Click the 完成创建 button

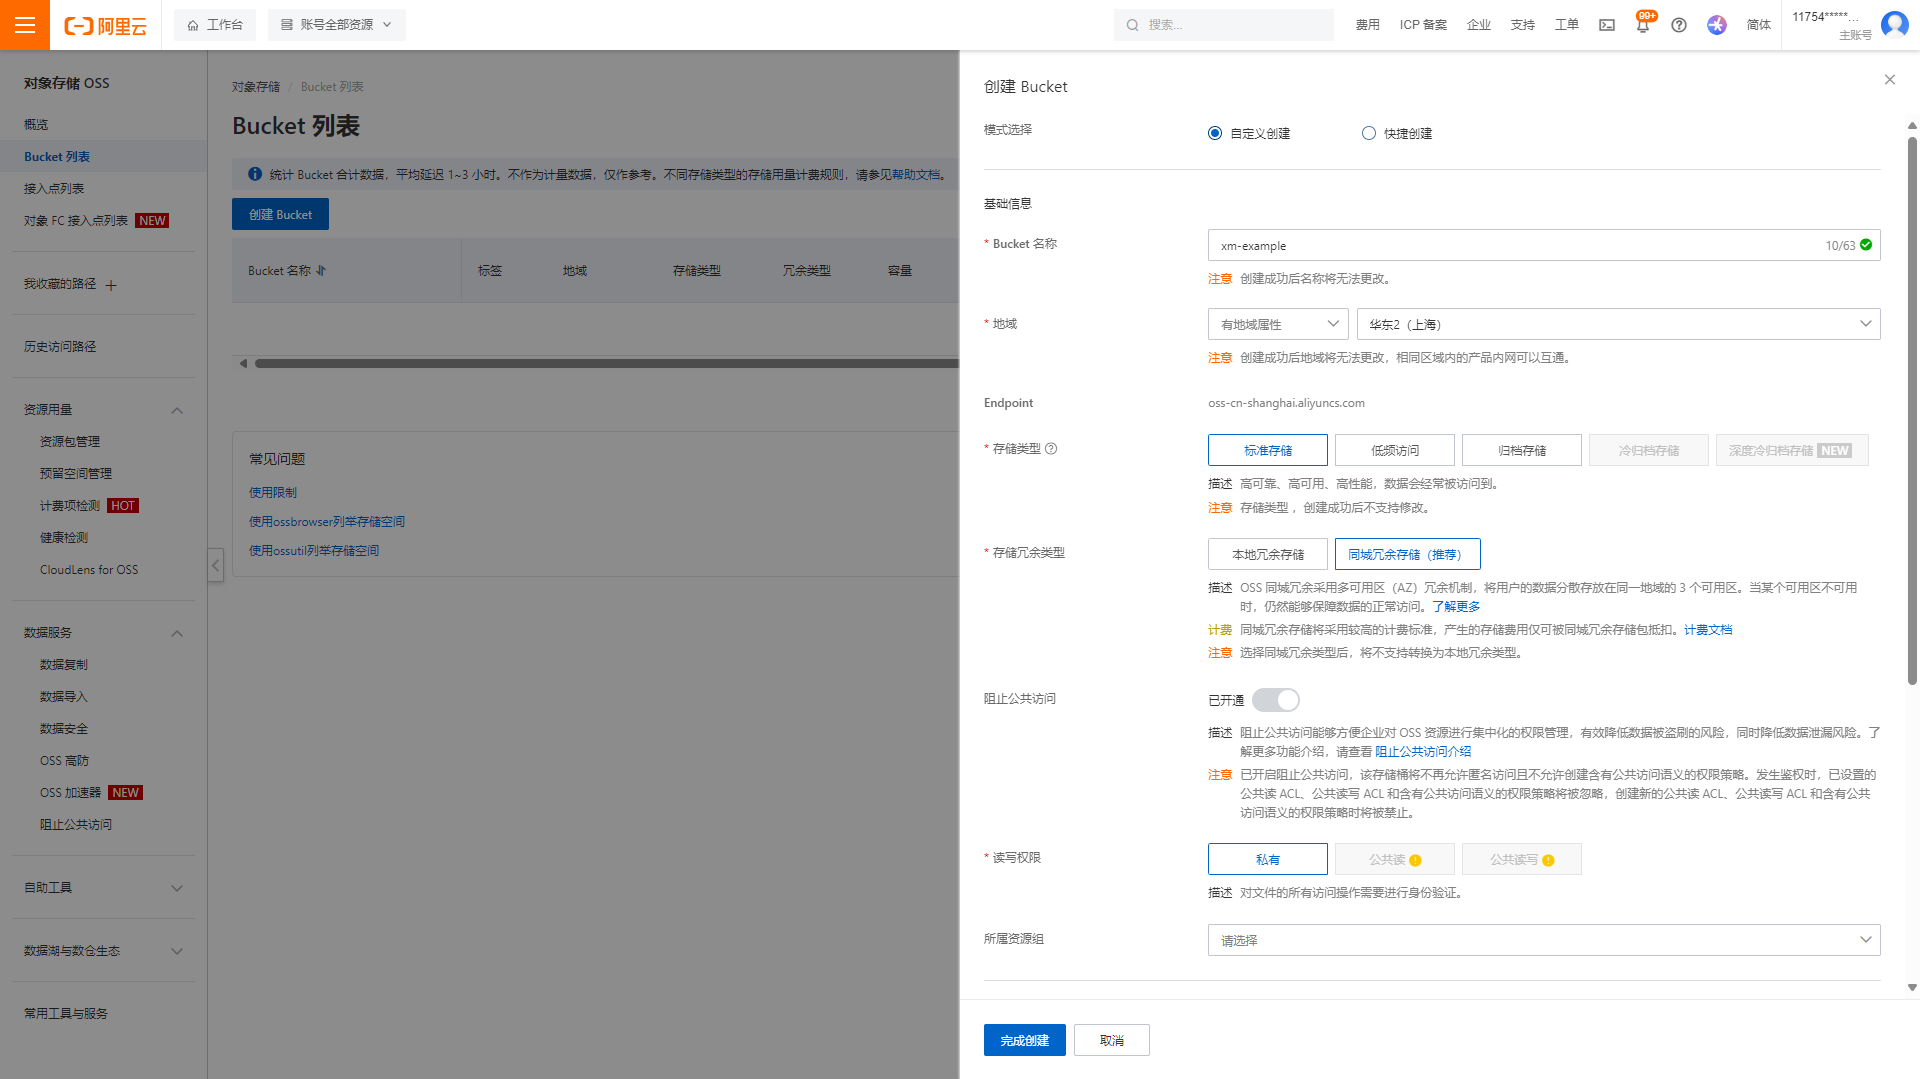coord(1024,1040)
